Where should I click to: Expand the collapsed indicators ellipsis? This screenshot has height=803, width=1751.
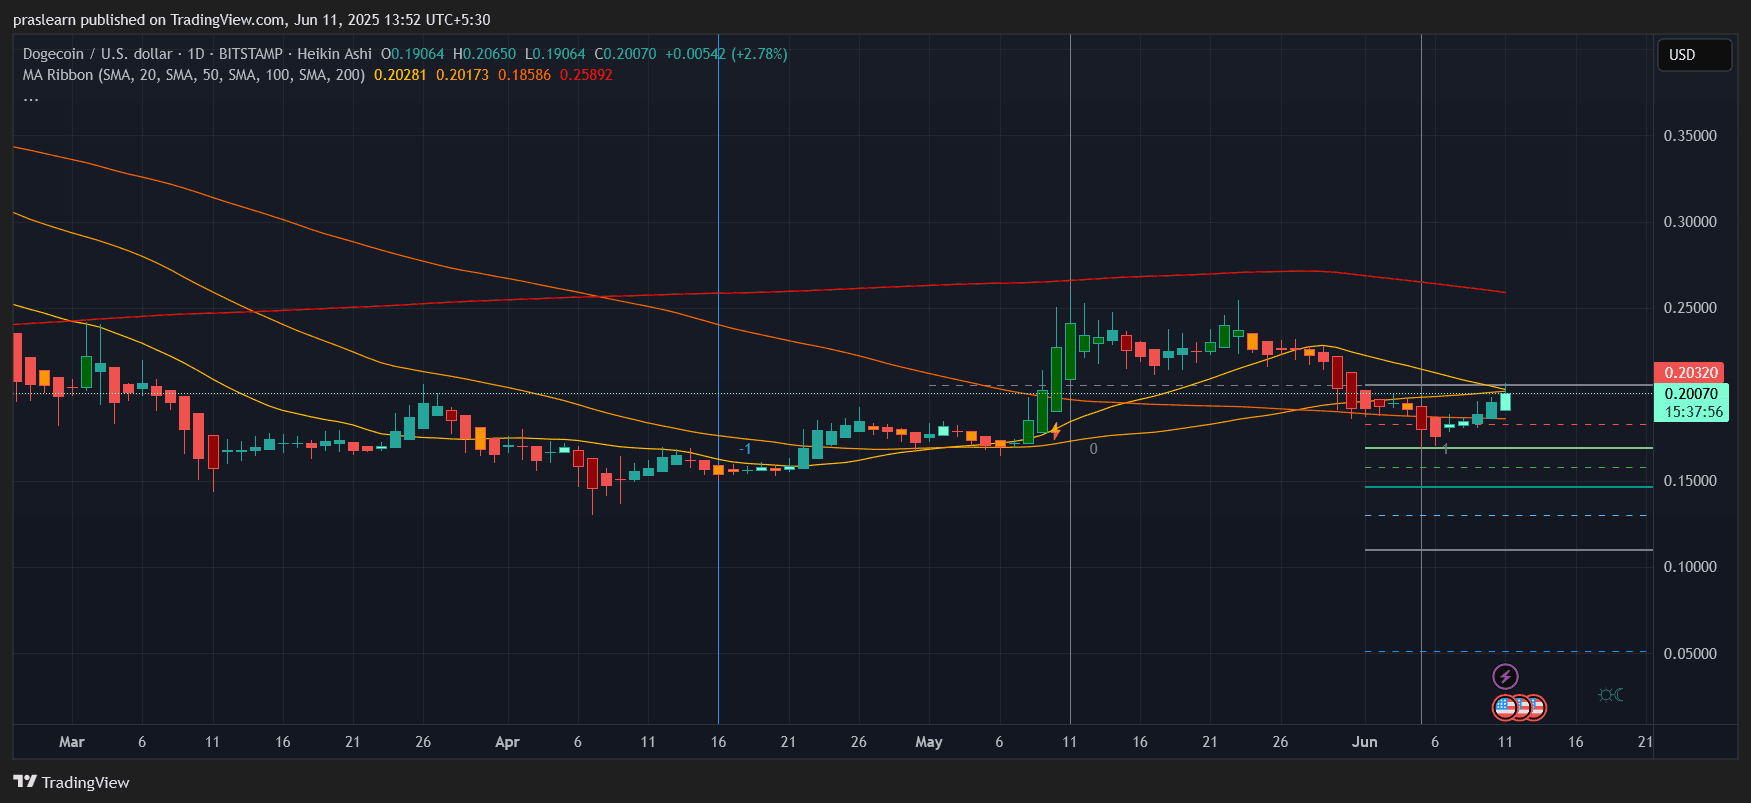coord(31,97)
